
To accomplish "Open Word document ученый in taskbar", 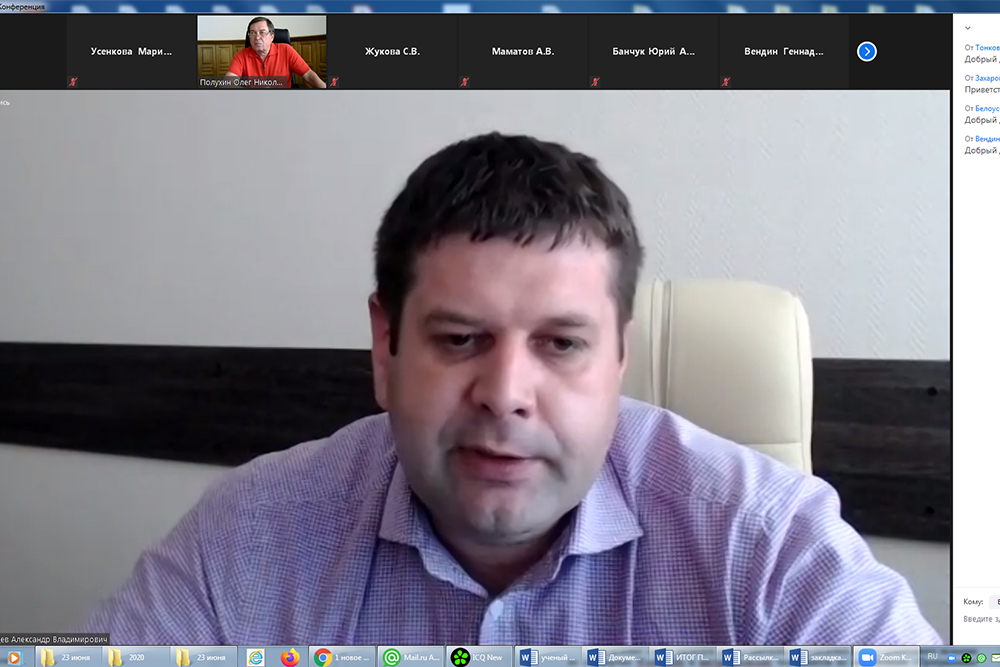I will 548,657.
